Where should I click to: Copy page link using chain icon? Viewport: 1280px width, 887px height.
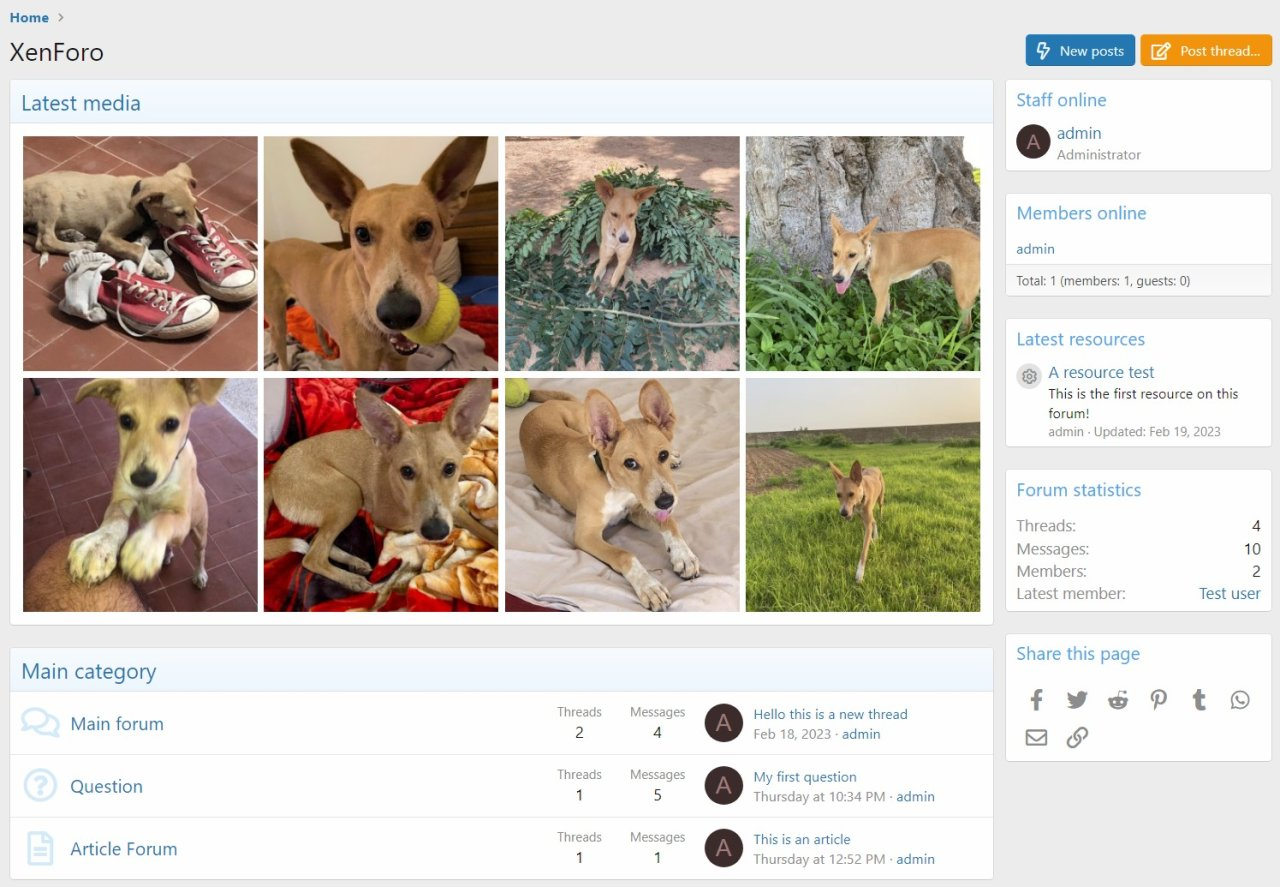[x=1077, y=738]
